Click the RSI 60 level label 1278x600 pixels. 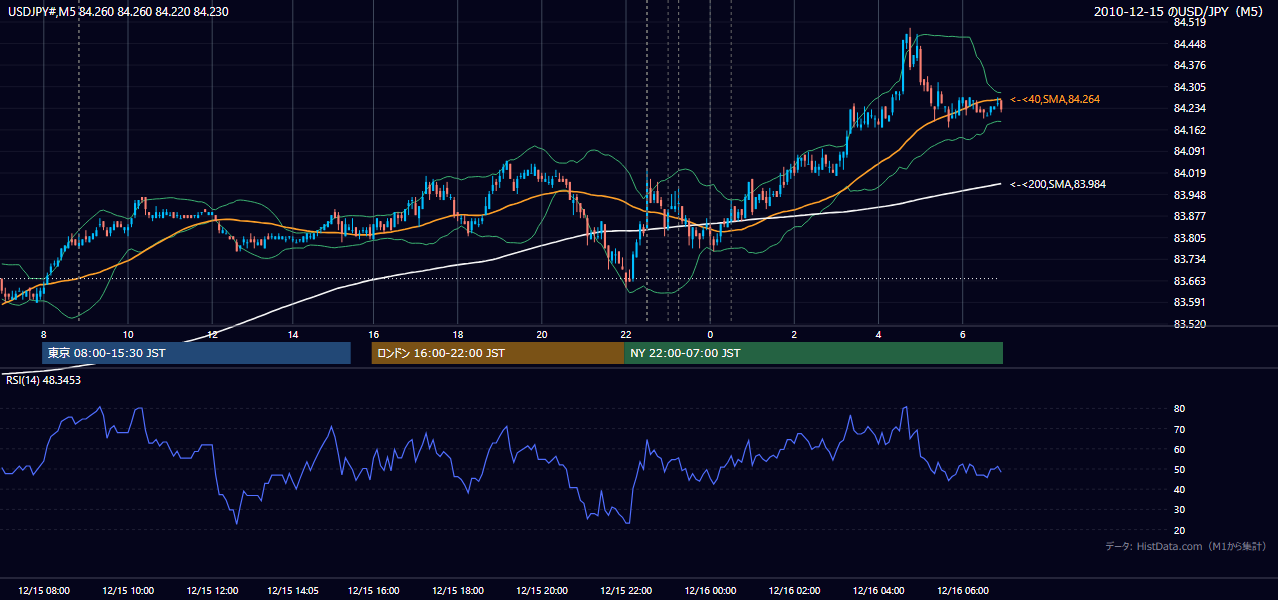coord(1179,449)
